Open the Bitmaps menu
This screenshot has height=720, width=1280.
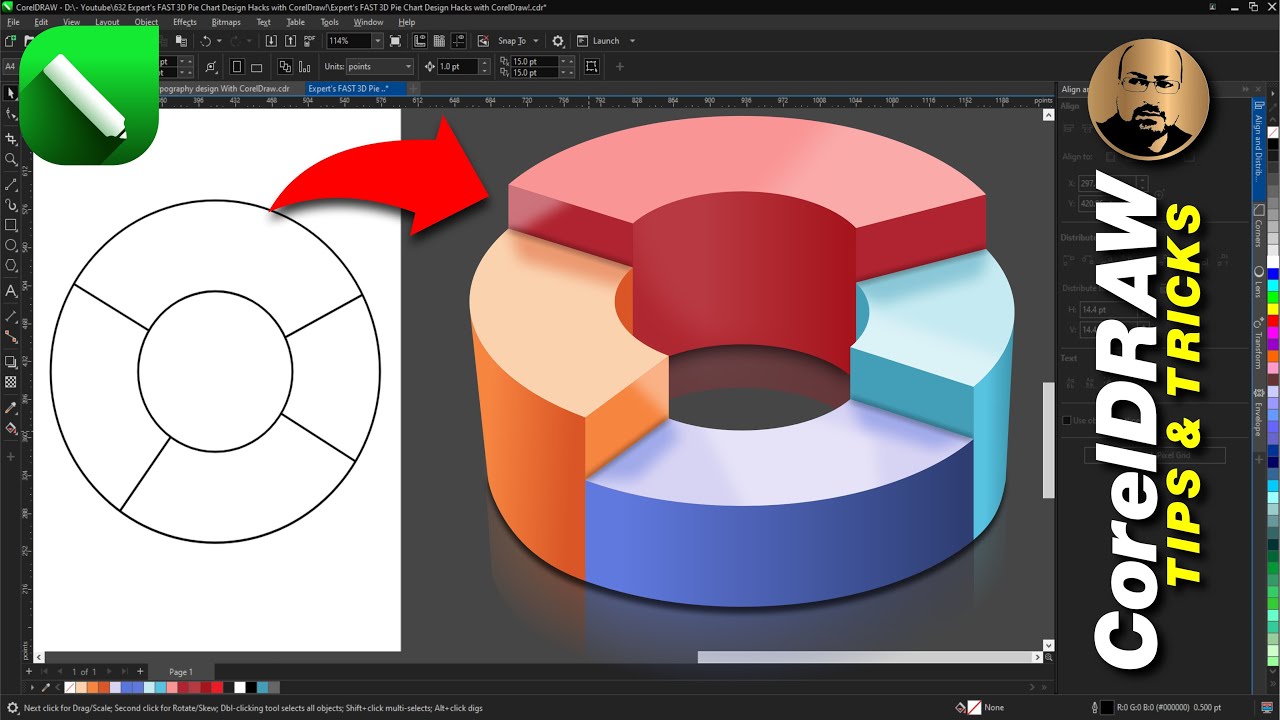click(x=226, y=22)
